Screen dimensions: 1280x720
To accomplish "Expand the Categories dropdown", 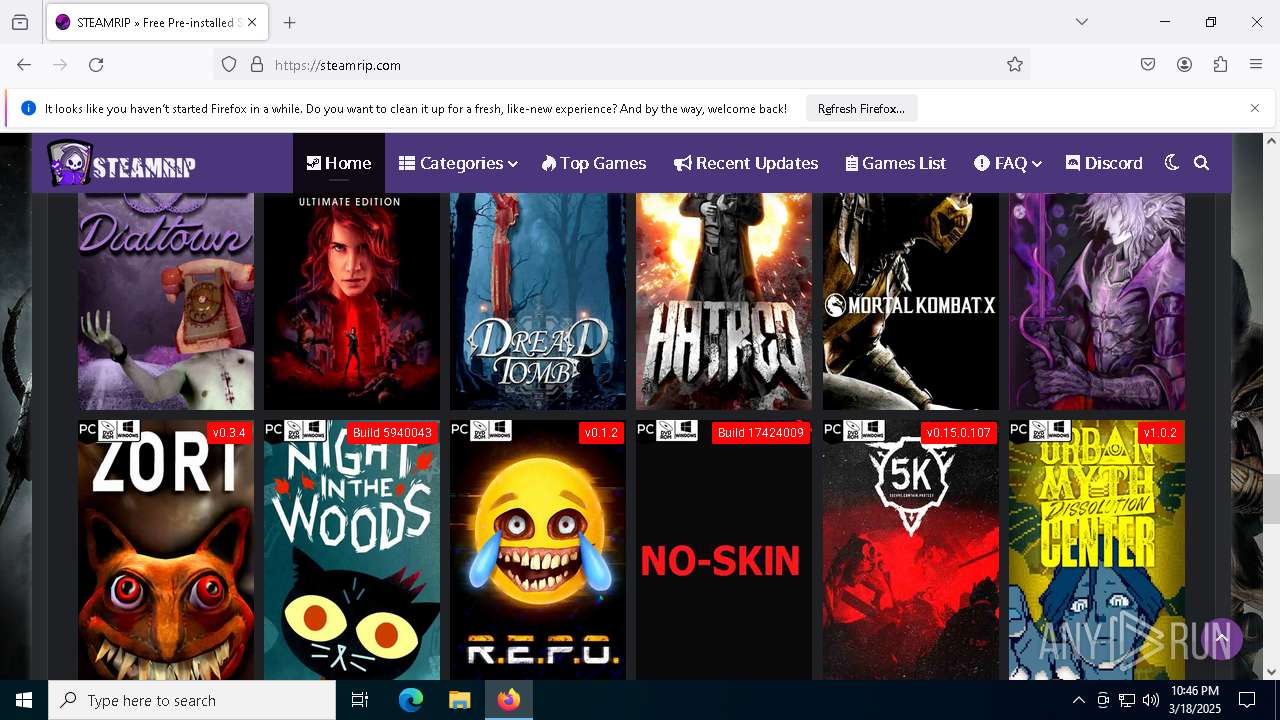I will pos(458,163).
